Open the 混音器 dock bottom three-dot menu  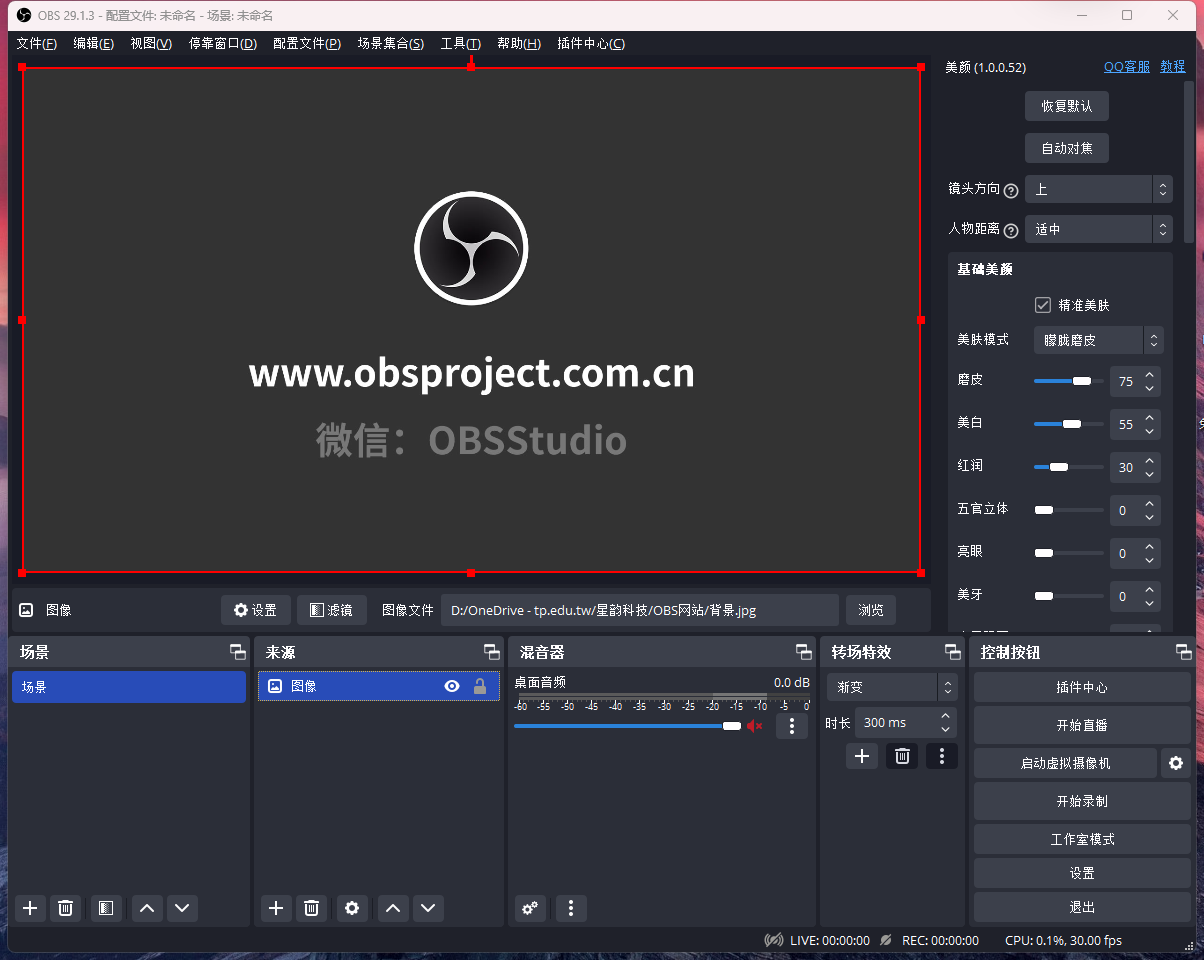click(571, 908)
